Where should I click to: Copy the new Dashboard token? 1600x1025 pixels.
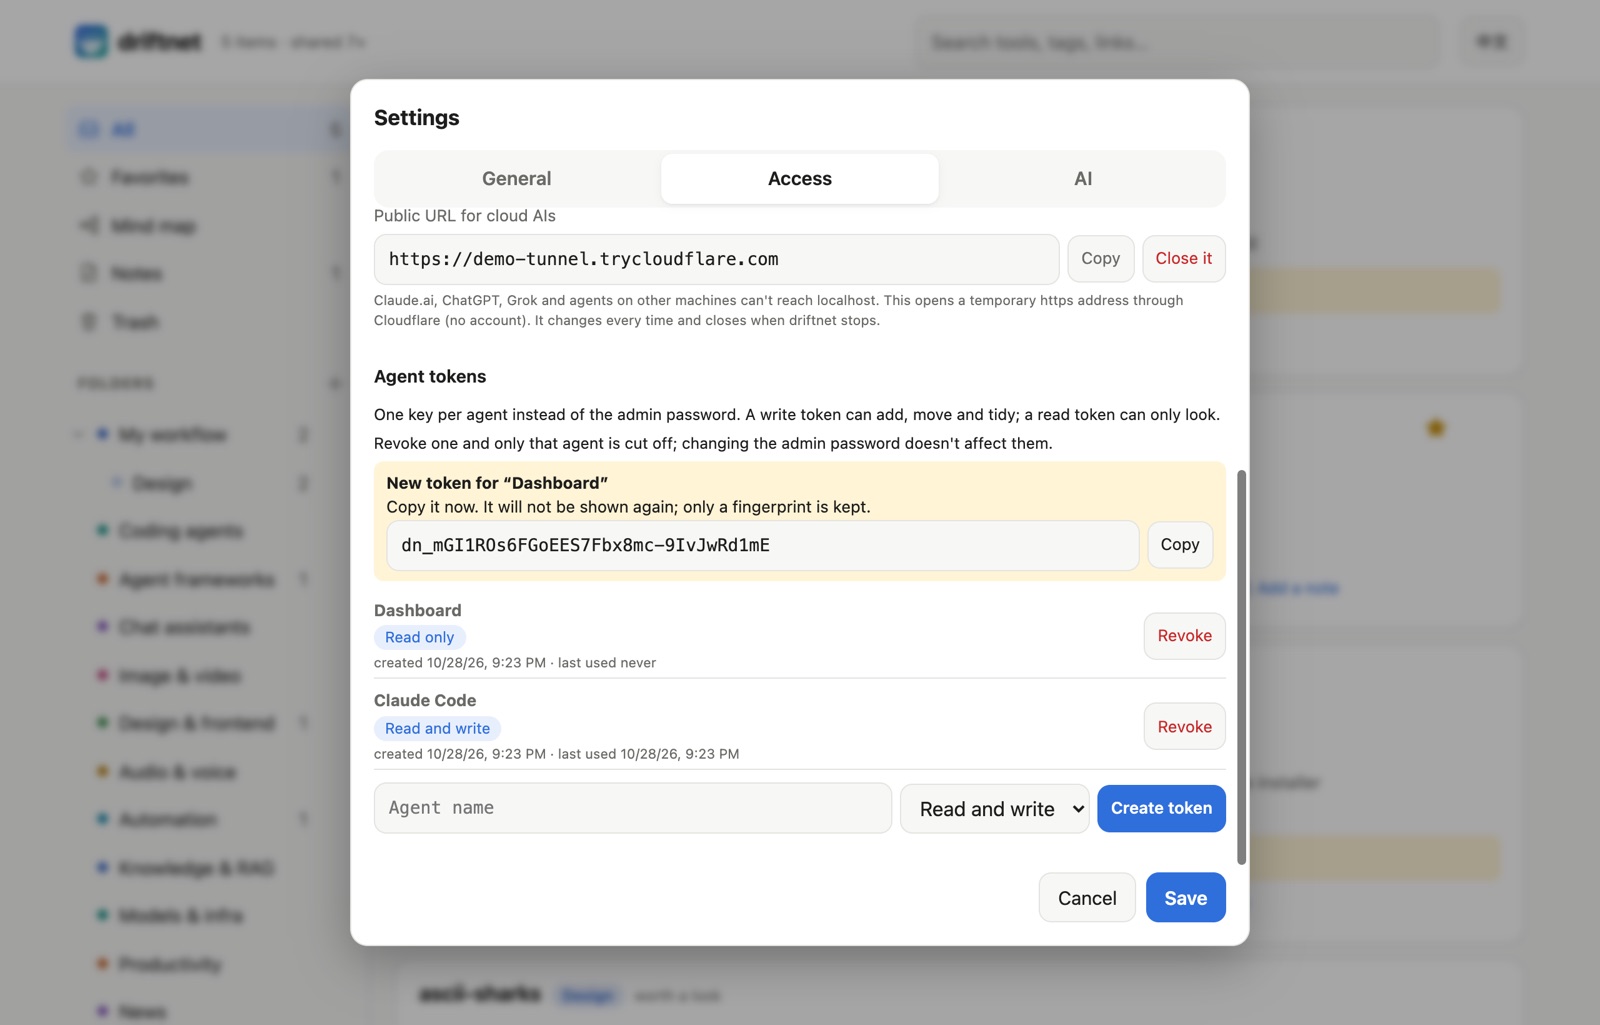(x=1180, y=545)
